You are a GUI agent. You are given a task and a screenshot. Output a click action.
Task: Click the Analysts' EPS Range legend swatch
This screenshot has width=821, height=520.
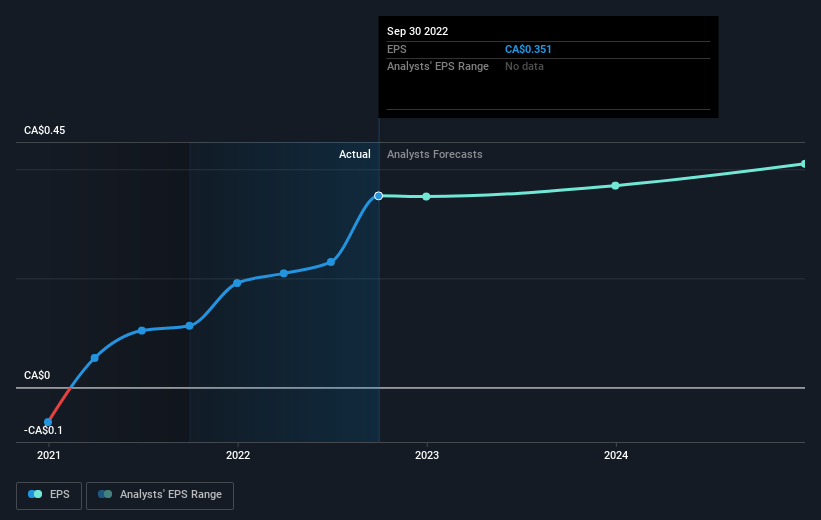tap(105, 494)
